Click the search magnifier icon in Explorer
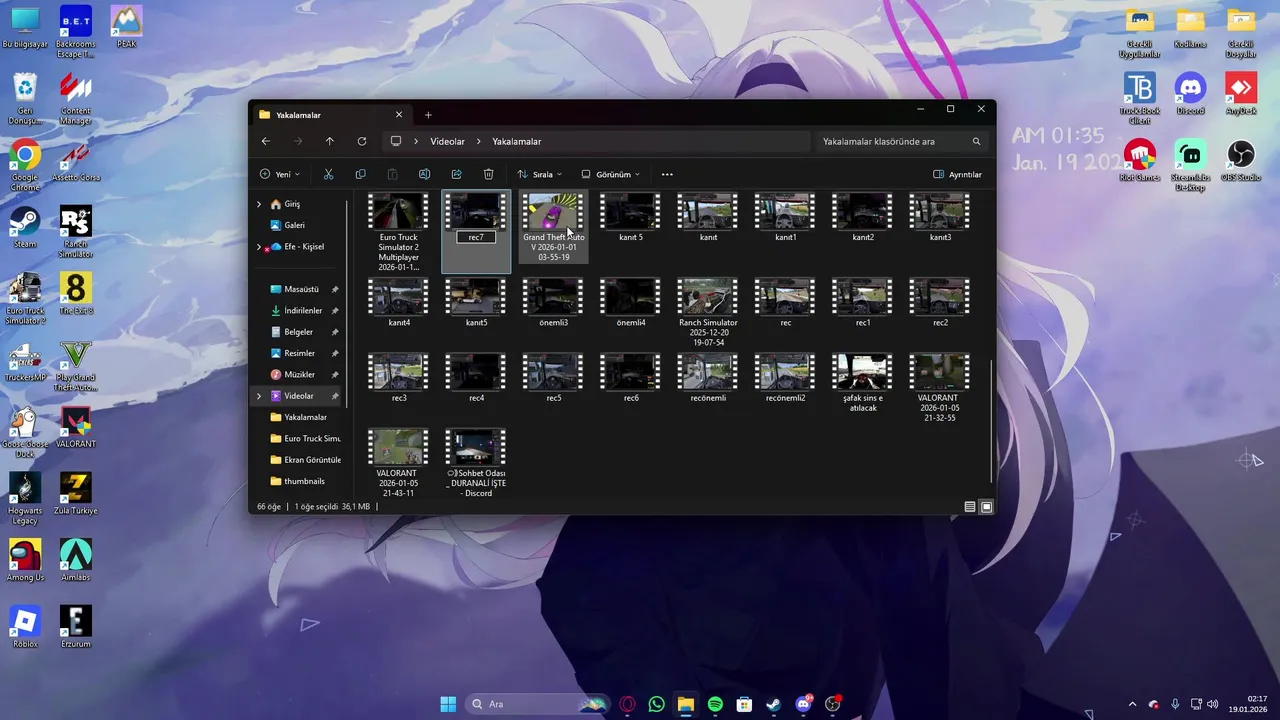Viewport: 1280px width, 720px height. coord(977,141)
